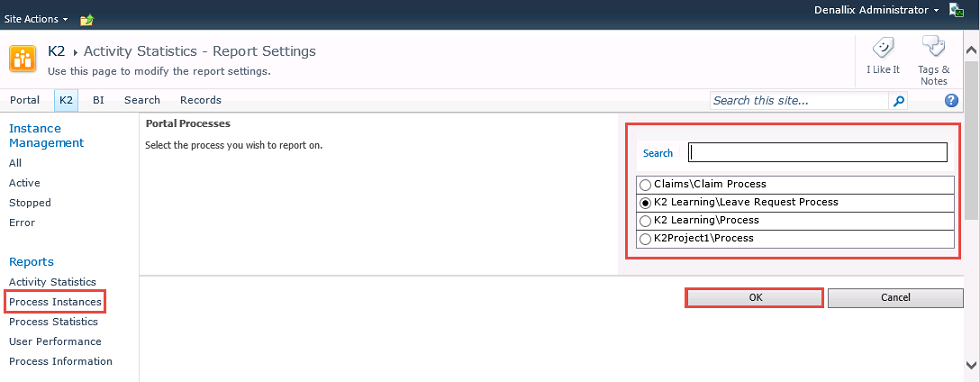980x382 pixels.
Task: Open the Navigate Up folder icon
Action: pyautogui.click(x=87, y=20)
